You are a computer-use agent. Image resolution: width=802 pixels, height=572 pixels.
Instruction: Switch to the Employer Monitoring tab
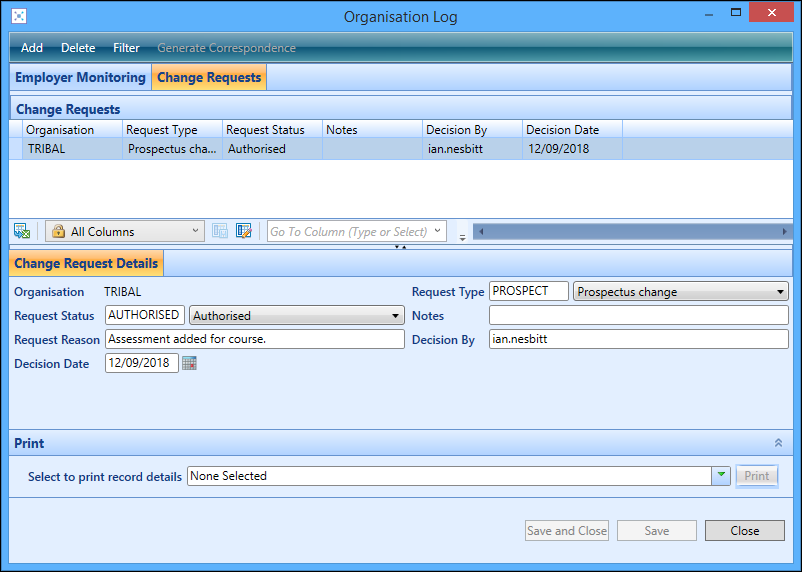tap(81, 77)
